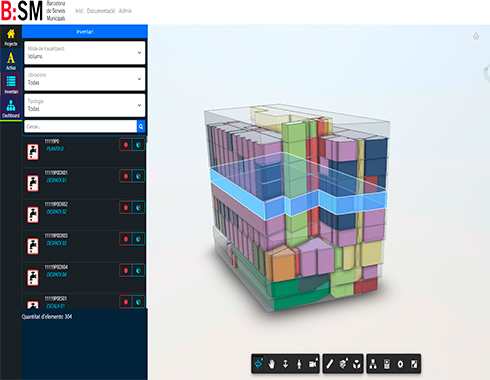This screenshot has width=490, height=380.
Task: Click red dot button on PLANTA 0 row
Action: tap(126, 145)
